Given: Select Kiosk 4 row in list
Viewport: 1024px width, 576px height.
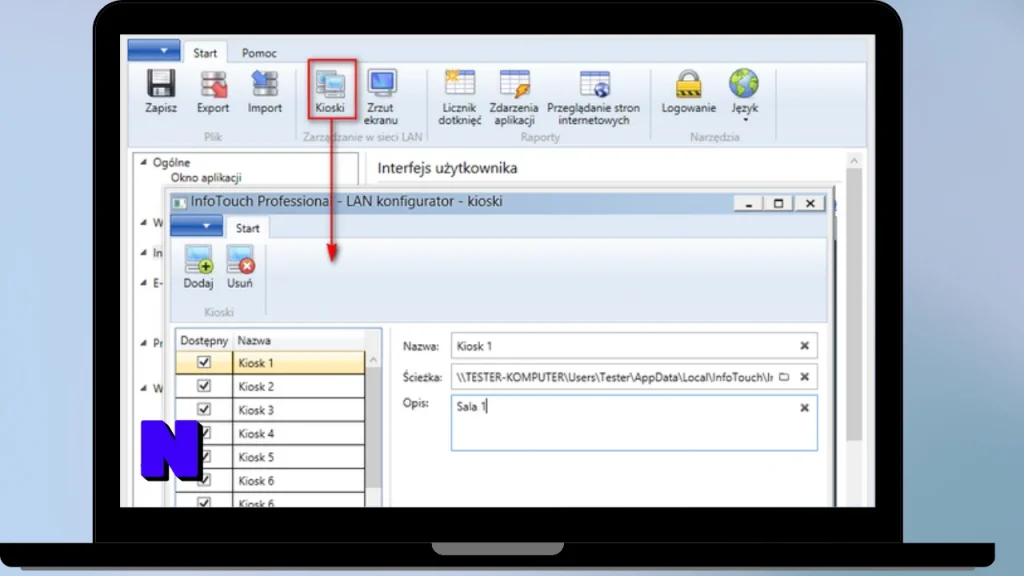Looking at the screenshot, I should pyautogui.click(x=270, y=434).
